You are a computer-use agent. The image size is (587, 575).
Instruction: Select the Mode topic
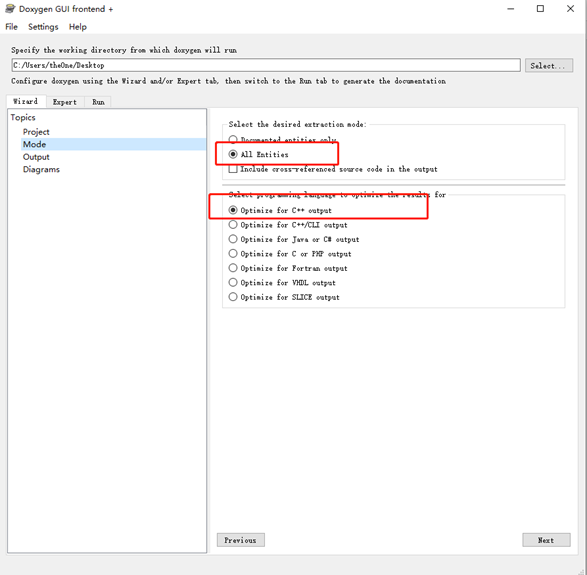tap(113, 144)
